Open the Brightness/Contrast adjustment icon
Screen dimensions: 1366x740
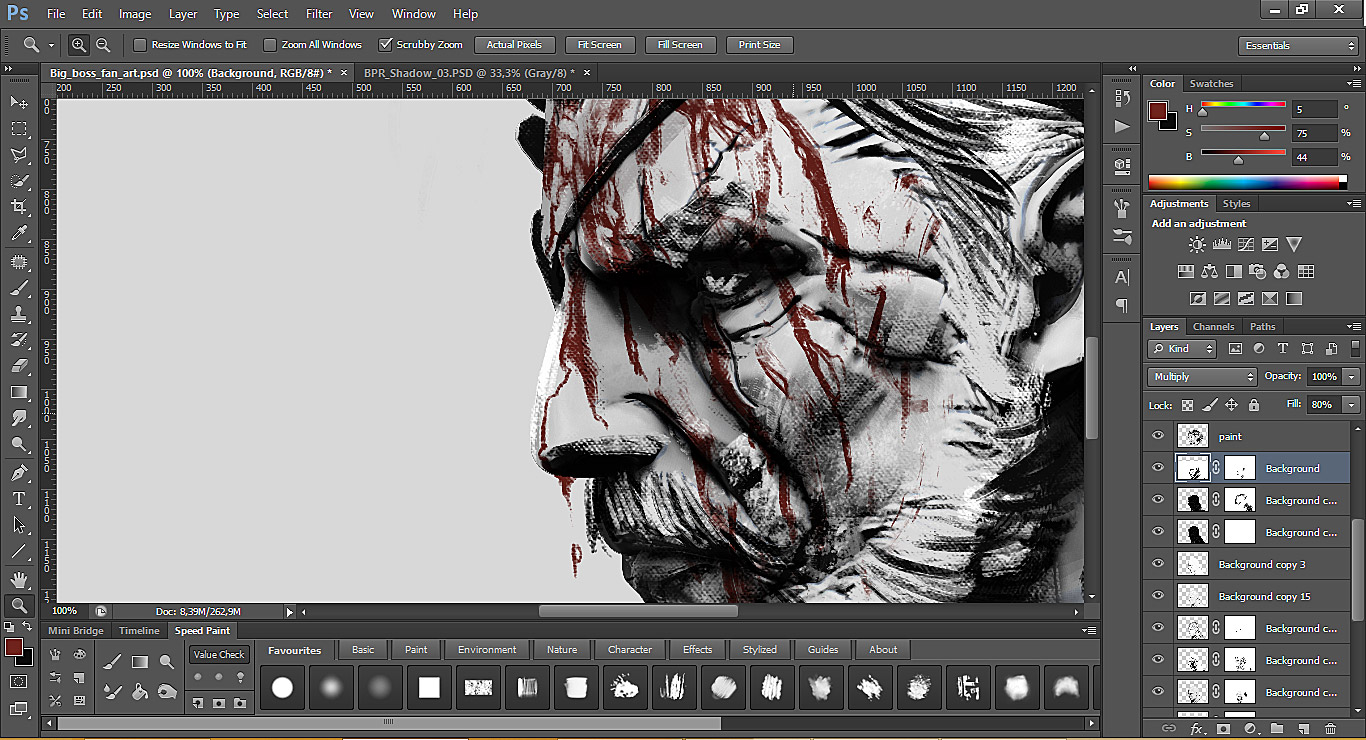[x=1197, y=244]
